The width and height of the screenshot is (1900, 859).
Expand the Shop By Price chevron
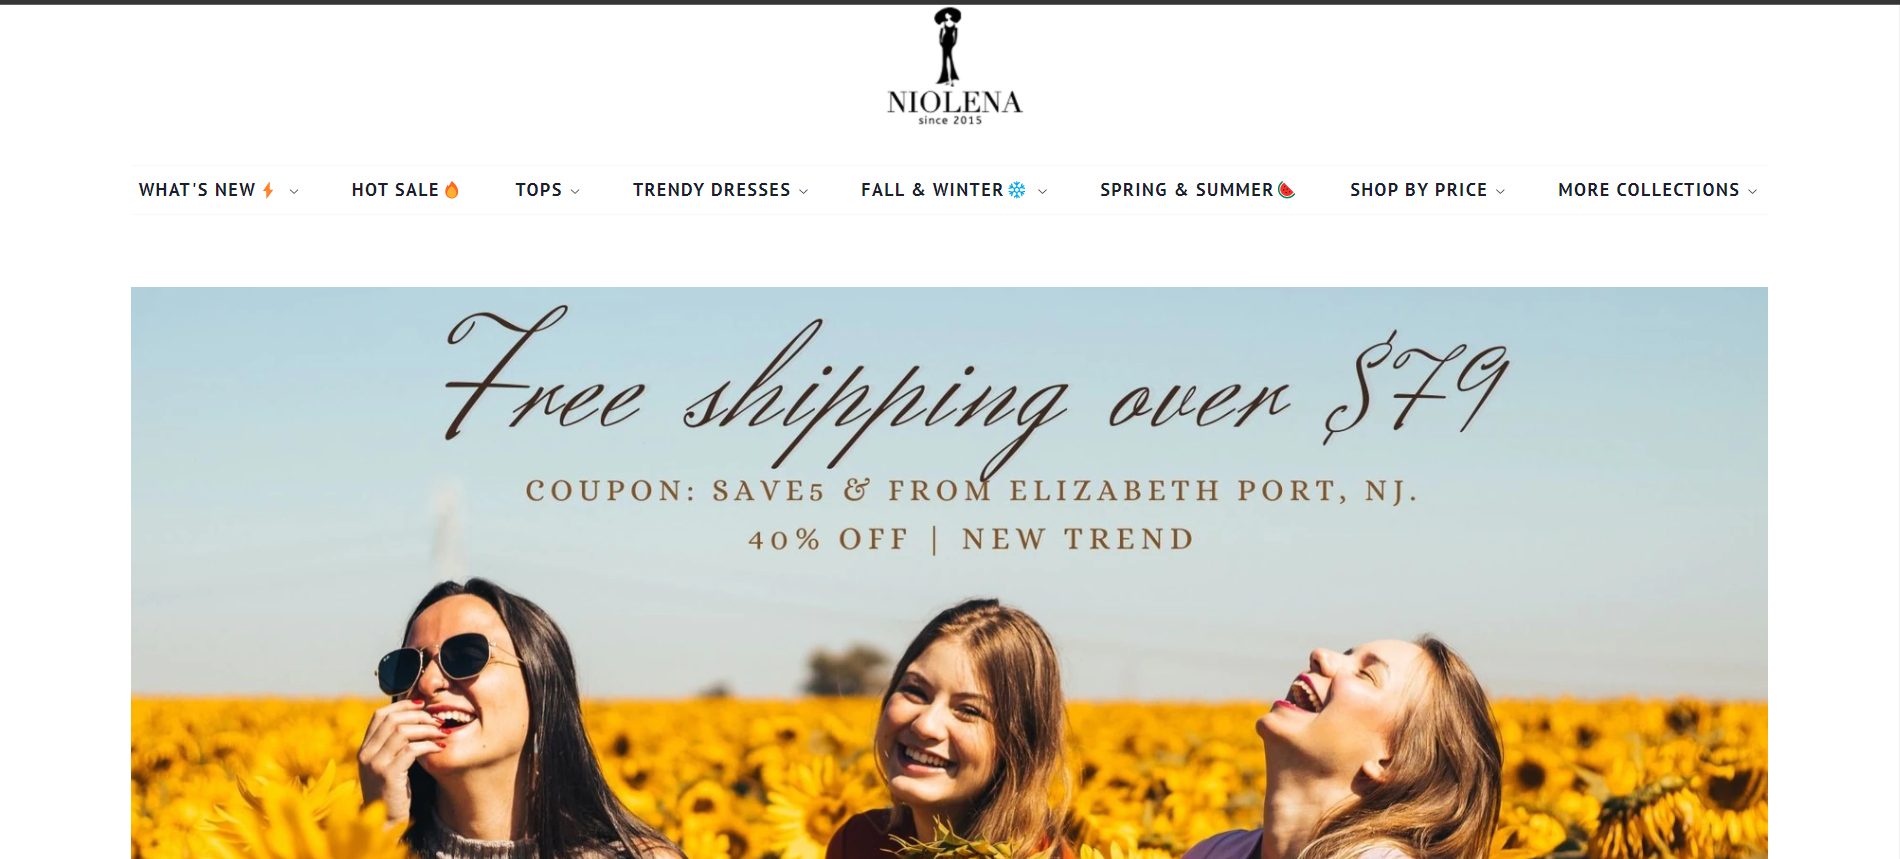pos(1501,191)
